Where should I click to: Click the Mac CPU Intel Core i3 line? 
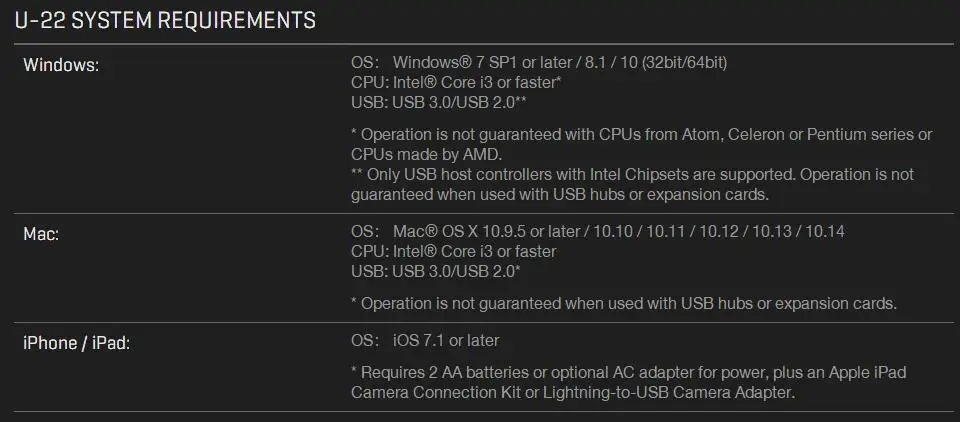pyautogui.click(x=454, y=251)
